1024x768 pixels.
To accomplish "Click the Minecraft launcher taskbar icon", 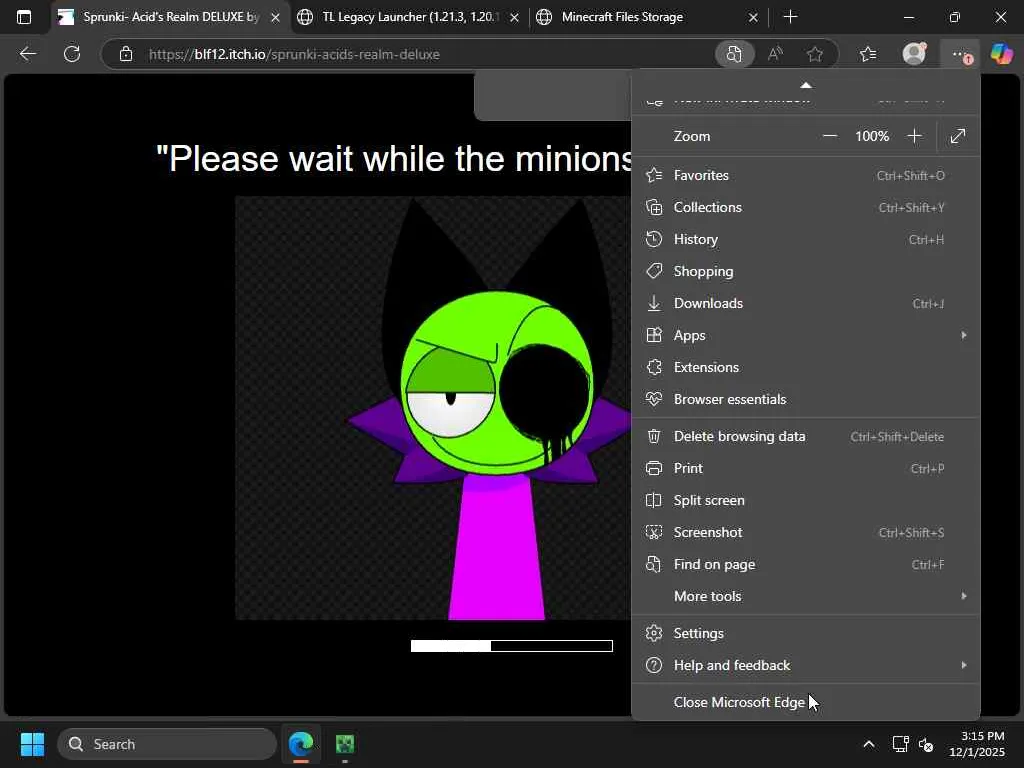I will coord(345,744).
